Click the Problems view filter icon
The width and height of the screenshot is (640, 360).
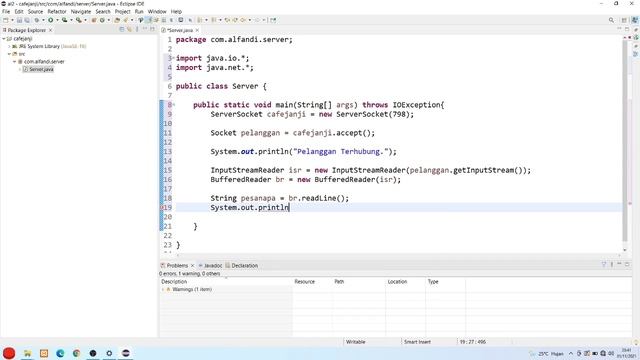click(x=604, y=264)
